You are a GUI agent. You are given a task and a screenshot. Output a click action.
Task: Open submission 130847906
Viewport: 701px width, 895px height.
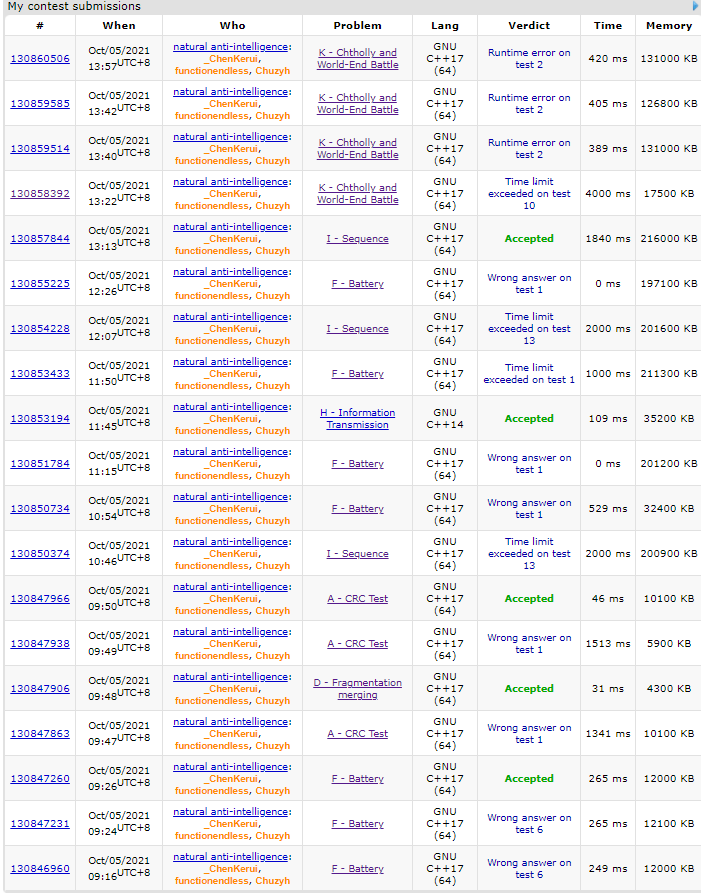[40, 689]
